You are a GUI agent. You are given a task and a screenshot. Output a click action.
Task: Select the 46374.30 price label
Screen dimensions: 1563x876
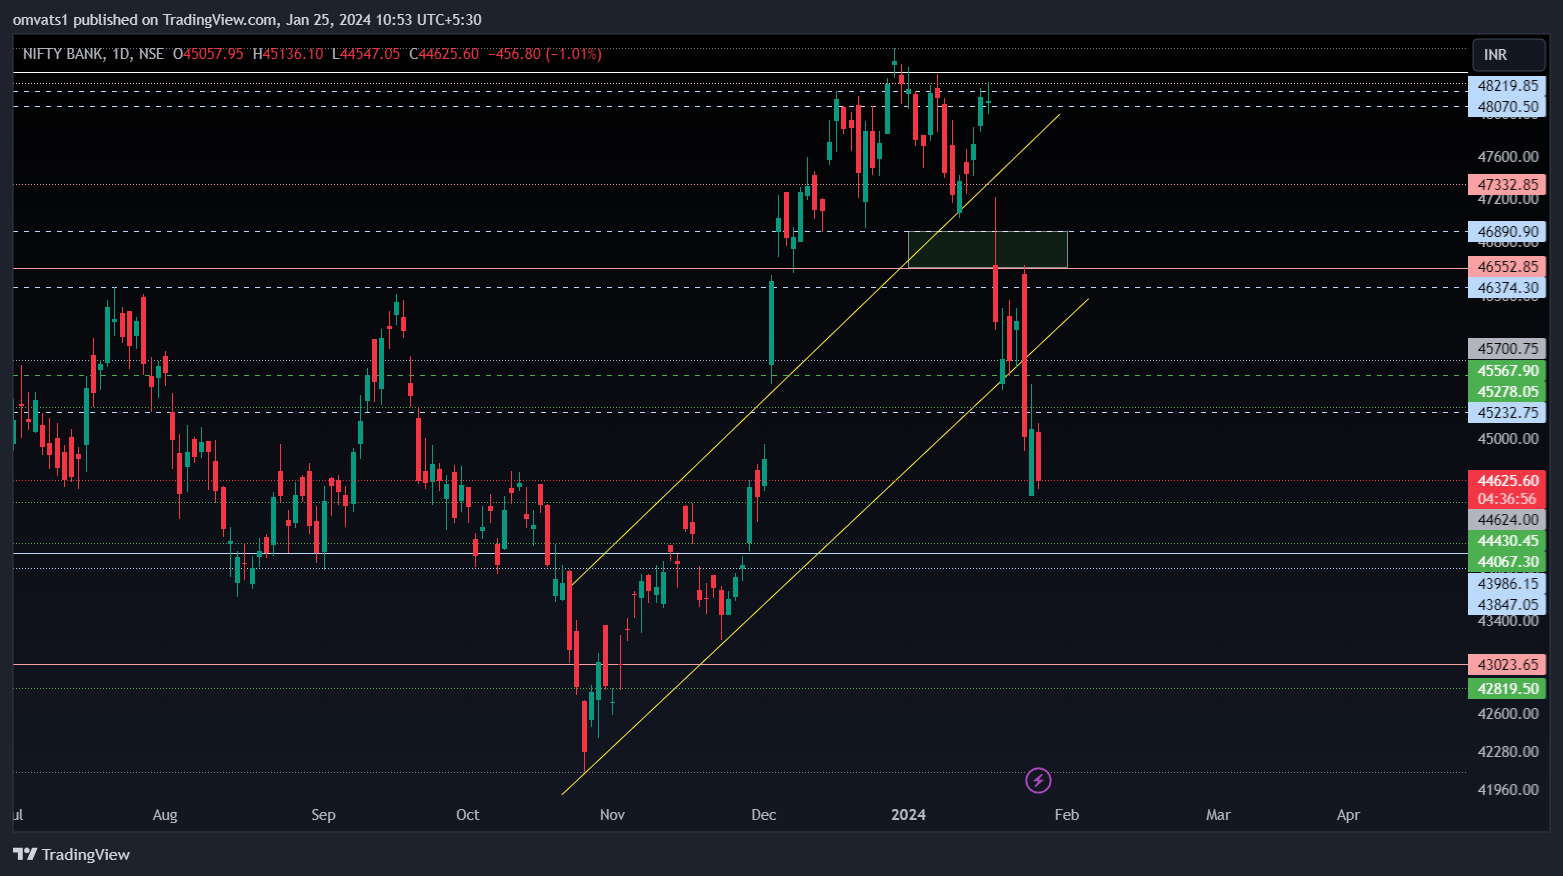pos(1507,288)
